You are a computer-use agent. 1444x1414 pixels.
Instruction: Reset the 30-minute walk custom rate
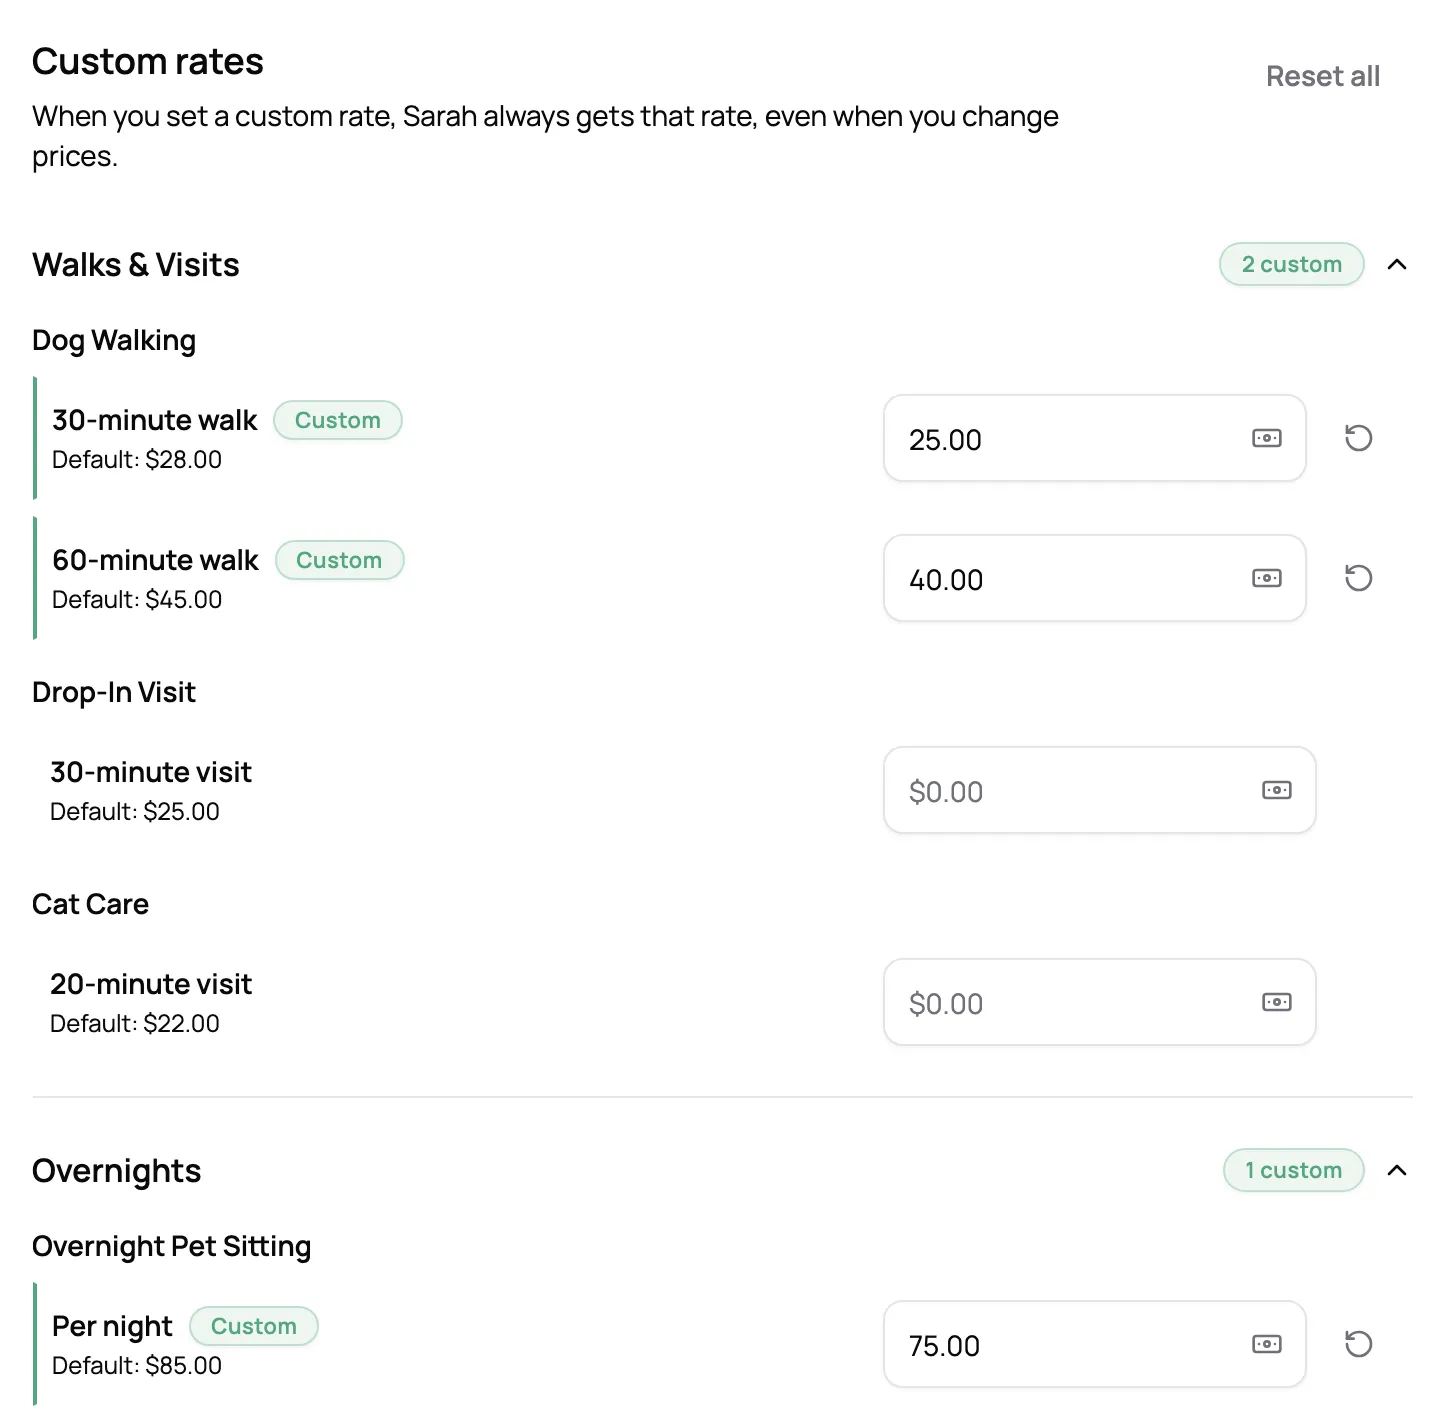coord(1358,438)
